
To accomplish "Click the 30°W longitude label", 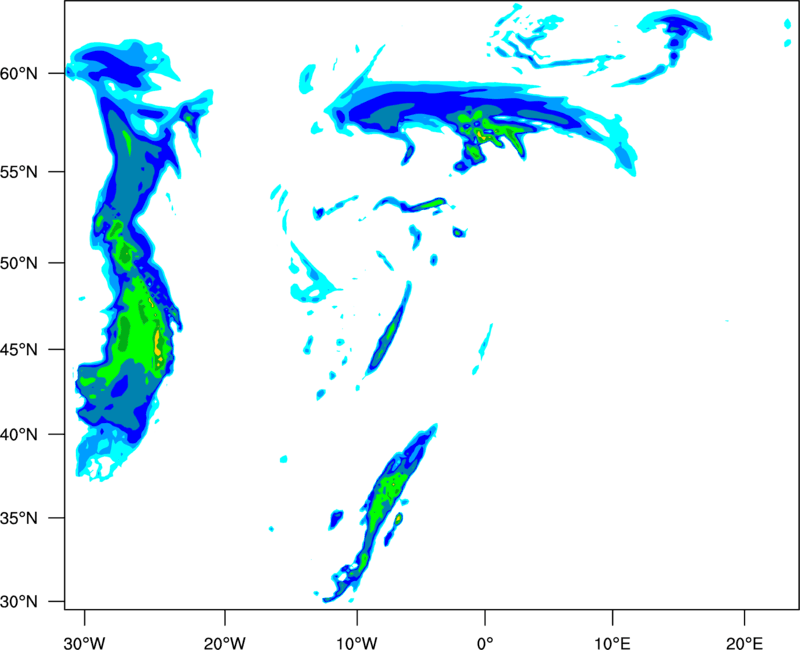I will tap(85, 643).
